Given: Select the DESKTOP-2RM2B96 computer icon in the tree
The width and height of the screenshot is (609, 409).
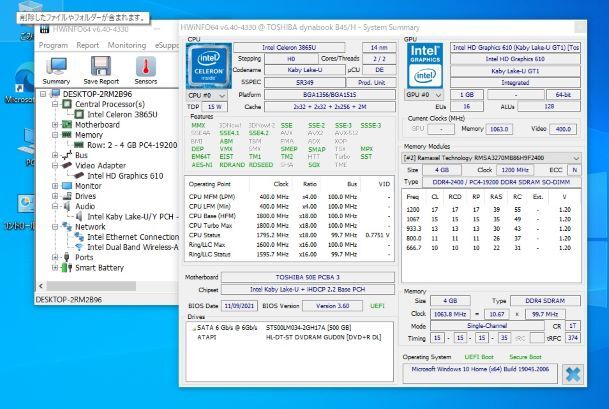Looking at the screenshot, I should pyautogui.click(x=55, y=94).
